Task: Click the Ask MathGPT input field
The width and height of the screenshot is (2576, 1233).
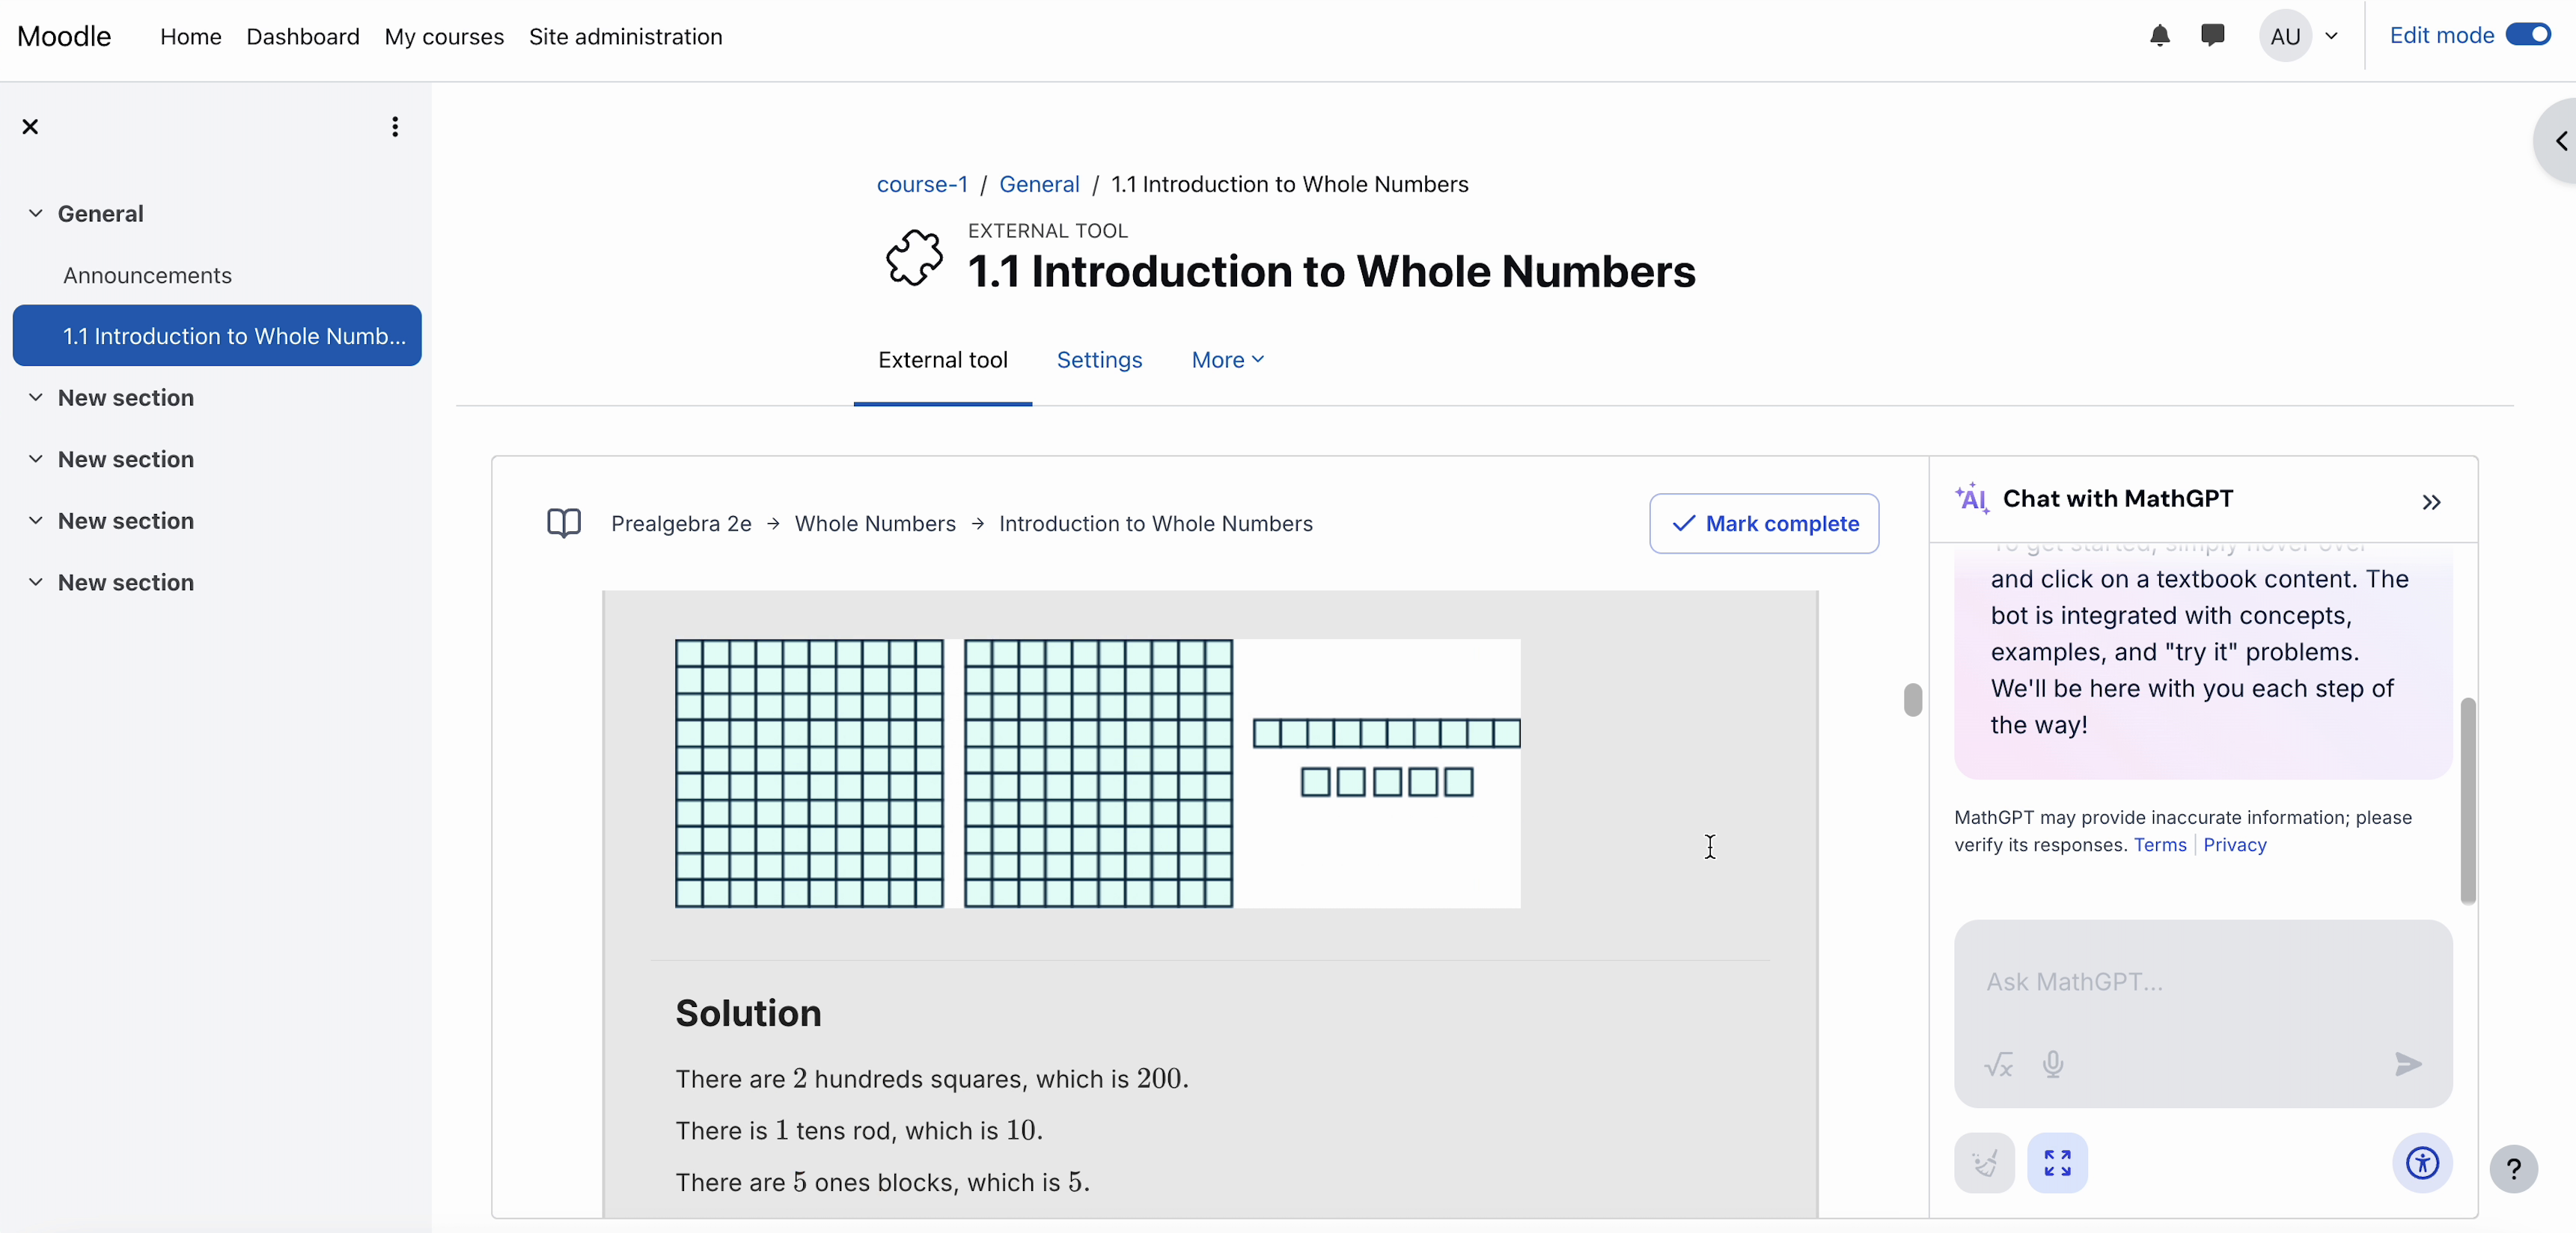Action: pyautogui.click(x=2203, y=982)
